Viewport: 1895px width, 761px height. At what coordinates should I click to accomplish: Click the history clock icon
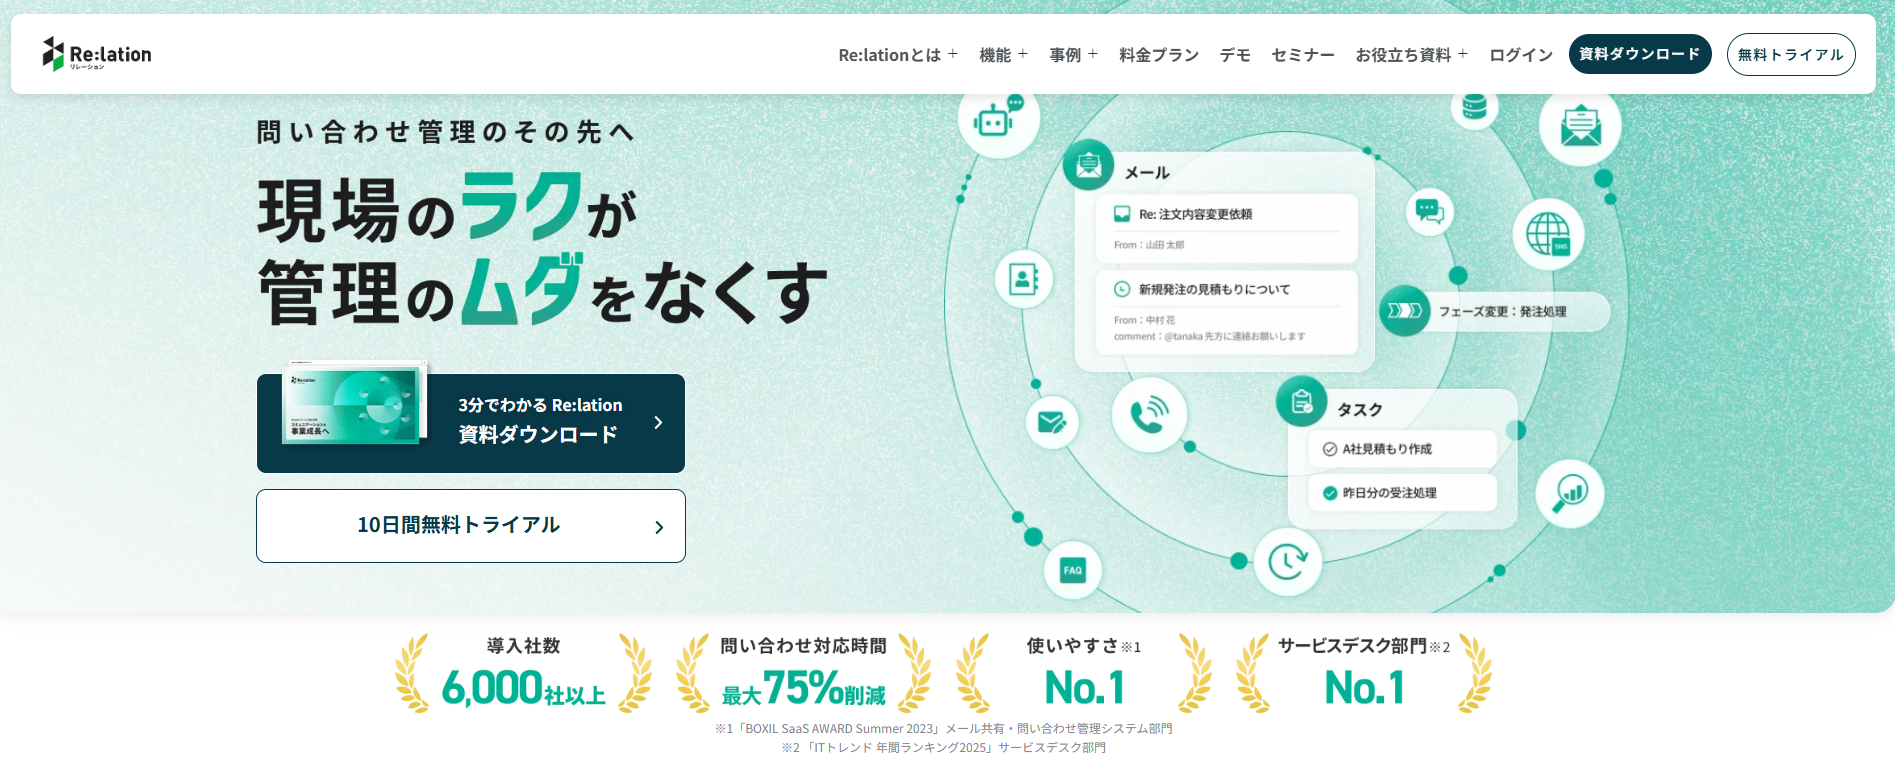[x=1288, y=561]
